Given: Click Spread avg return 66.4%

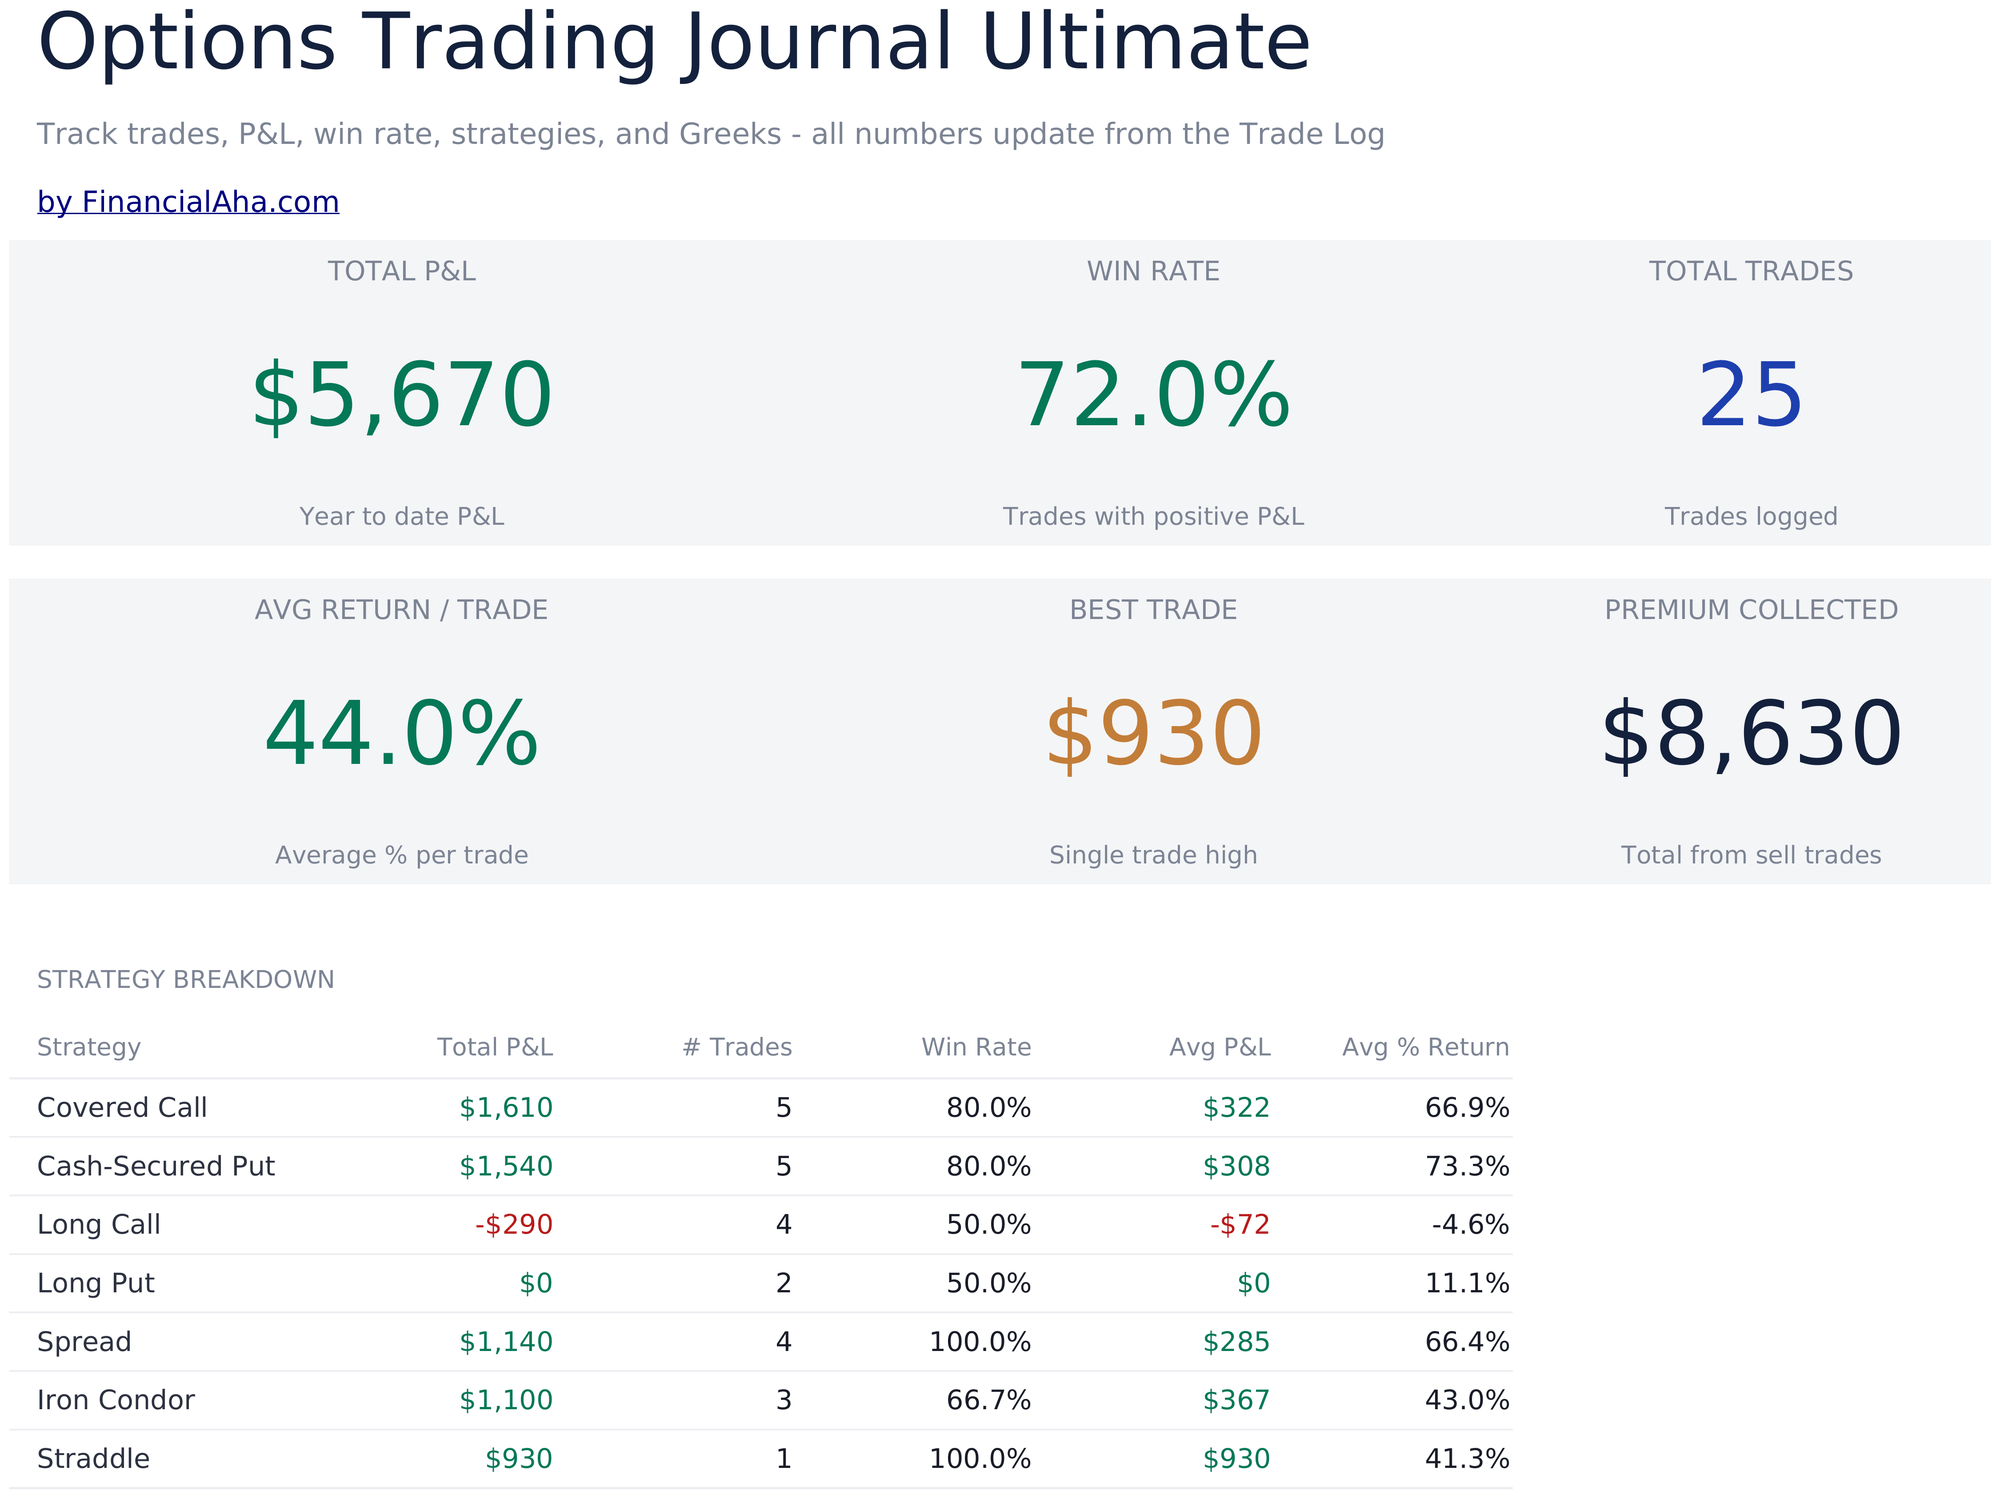Looking at the screenshot, I should coord(1467,1342).
